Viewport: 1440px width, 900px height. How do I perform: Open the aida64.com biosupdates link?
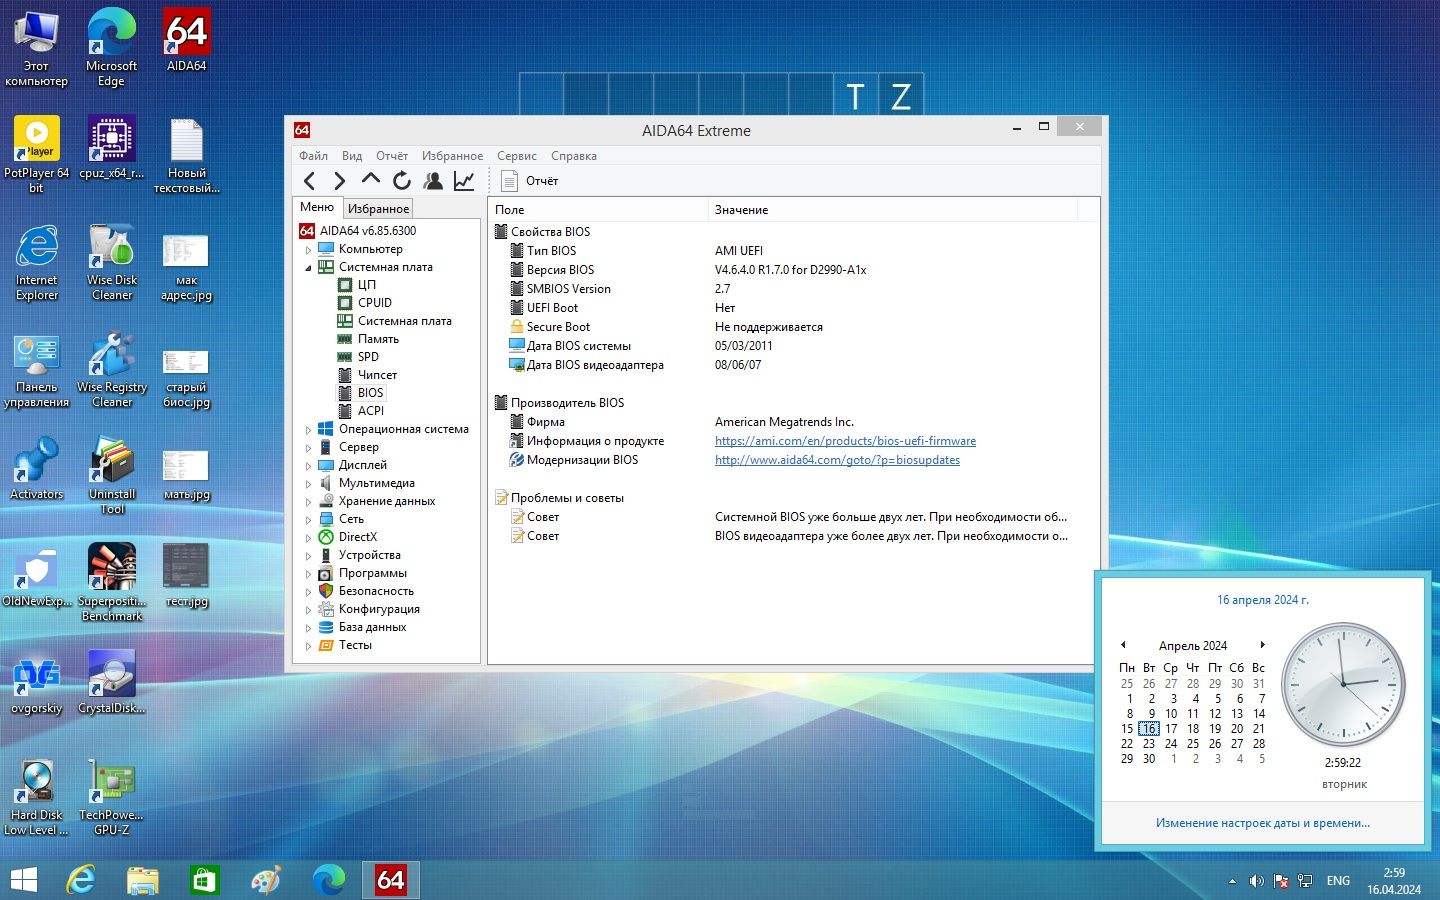click(837, 460)
